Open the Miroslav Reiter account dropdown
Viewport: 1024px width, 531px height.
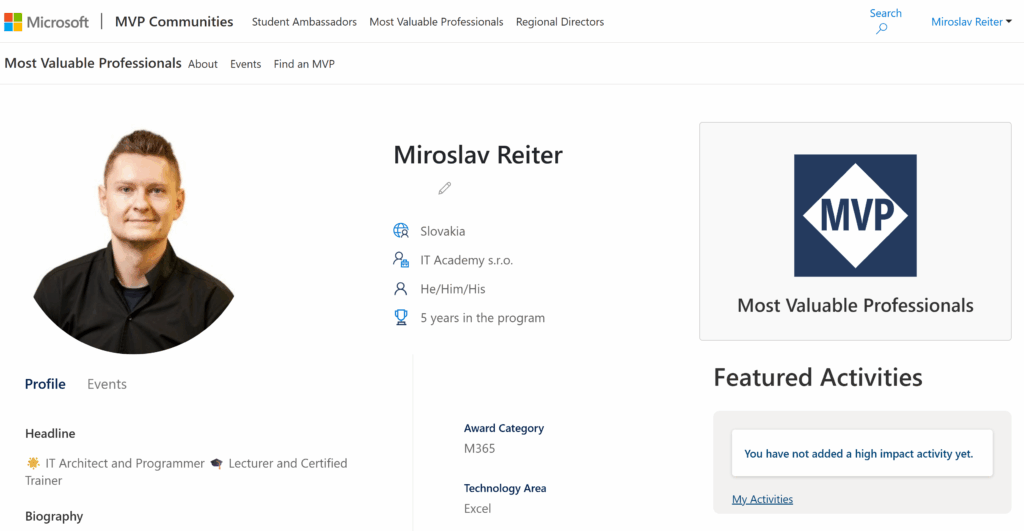[x=971, y=22]
